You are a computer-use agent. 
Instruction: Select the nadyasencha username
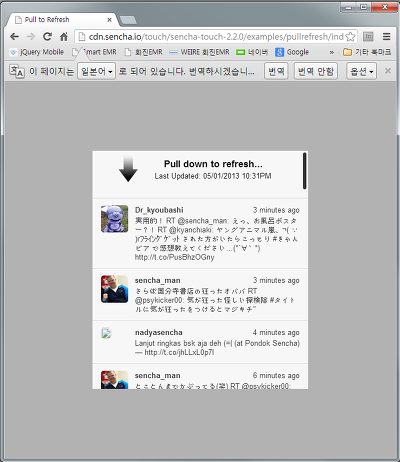(159, 333)
